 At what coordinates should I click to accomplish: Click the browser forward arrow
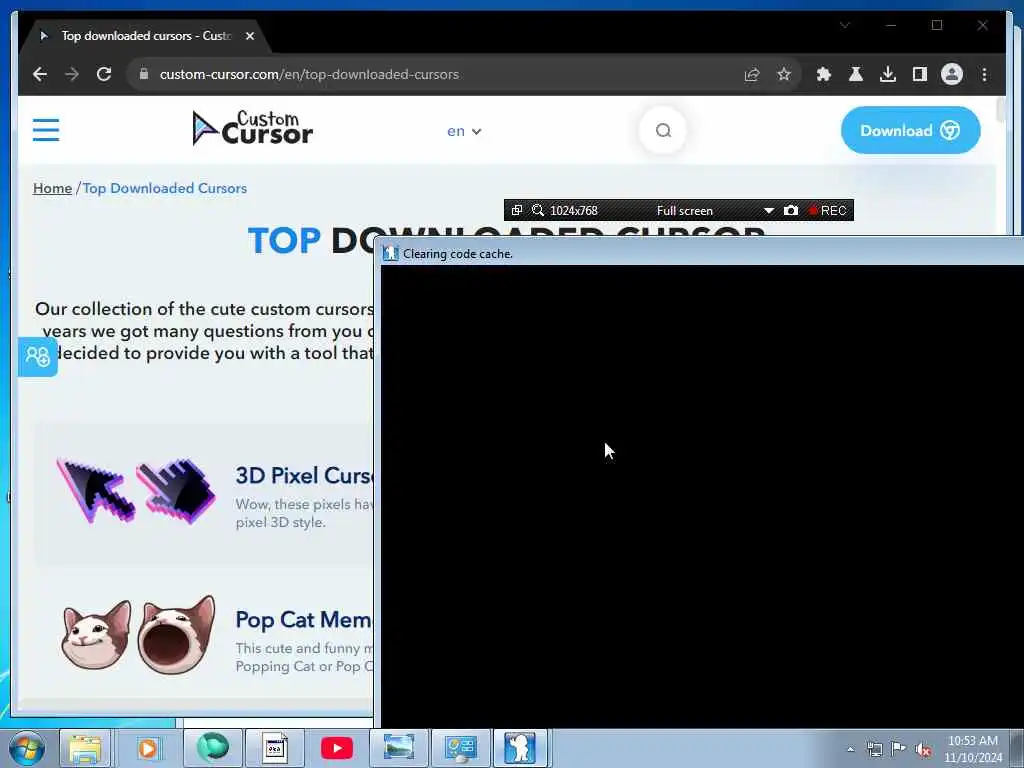click(x=72, y=74)
